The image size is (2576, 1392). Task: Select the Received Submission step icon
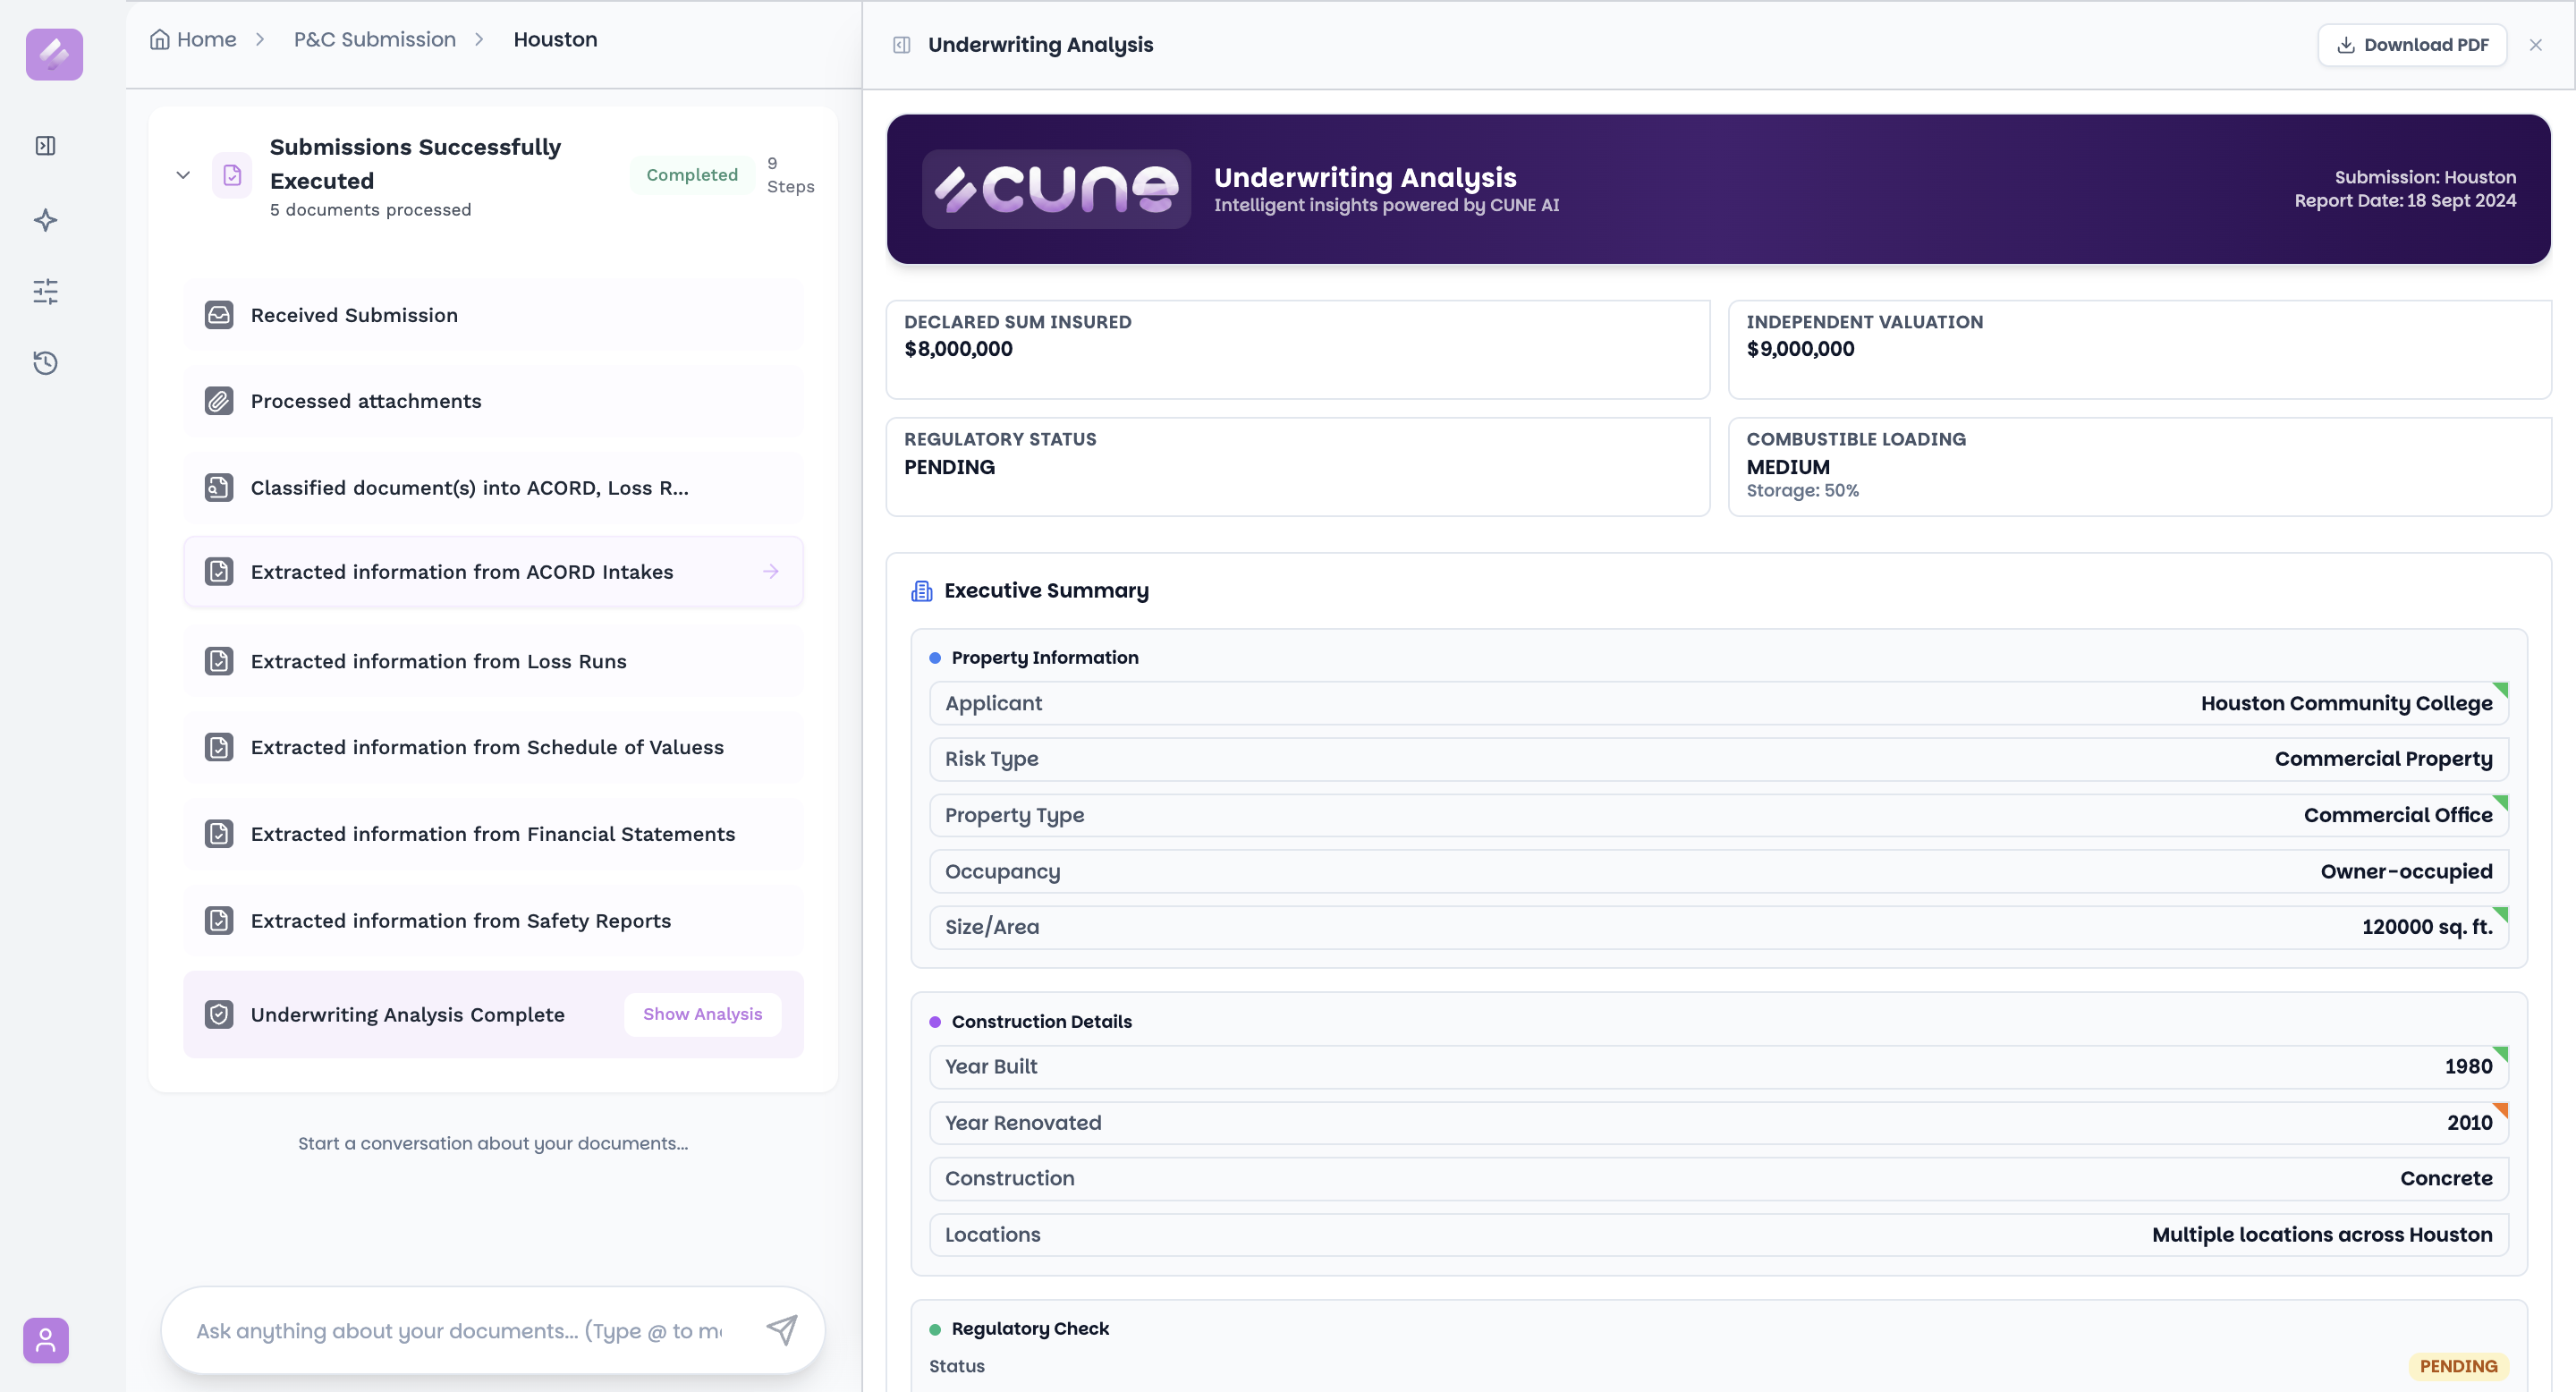tap(219, 314)
